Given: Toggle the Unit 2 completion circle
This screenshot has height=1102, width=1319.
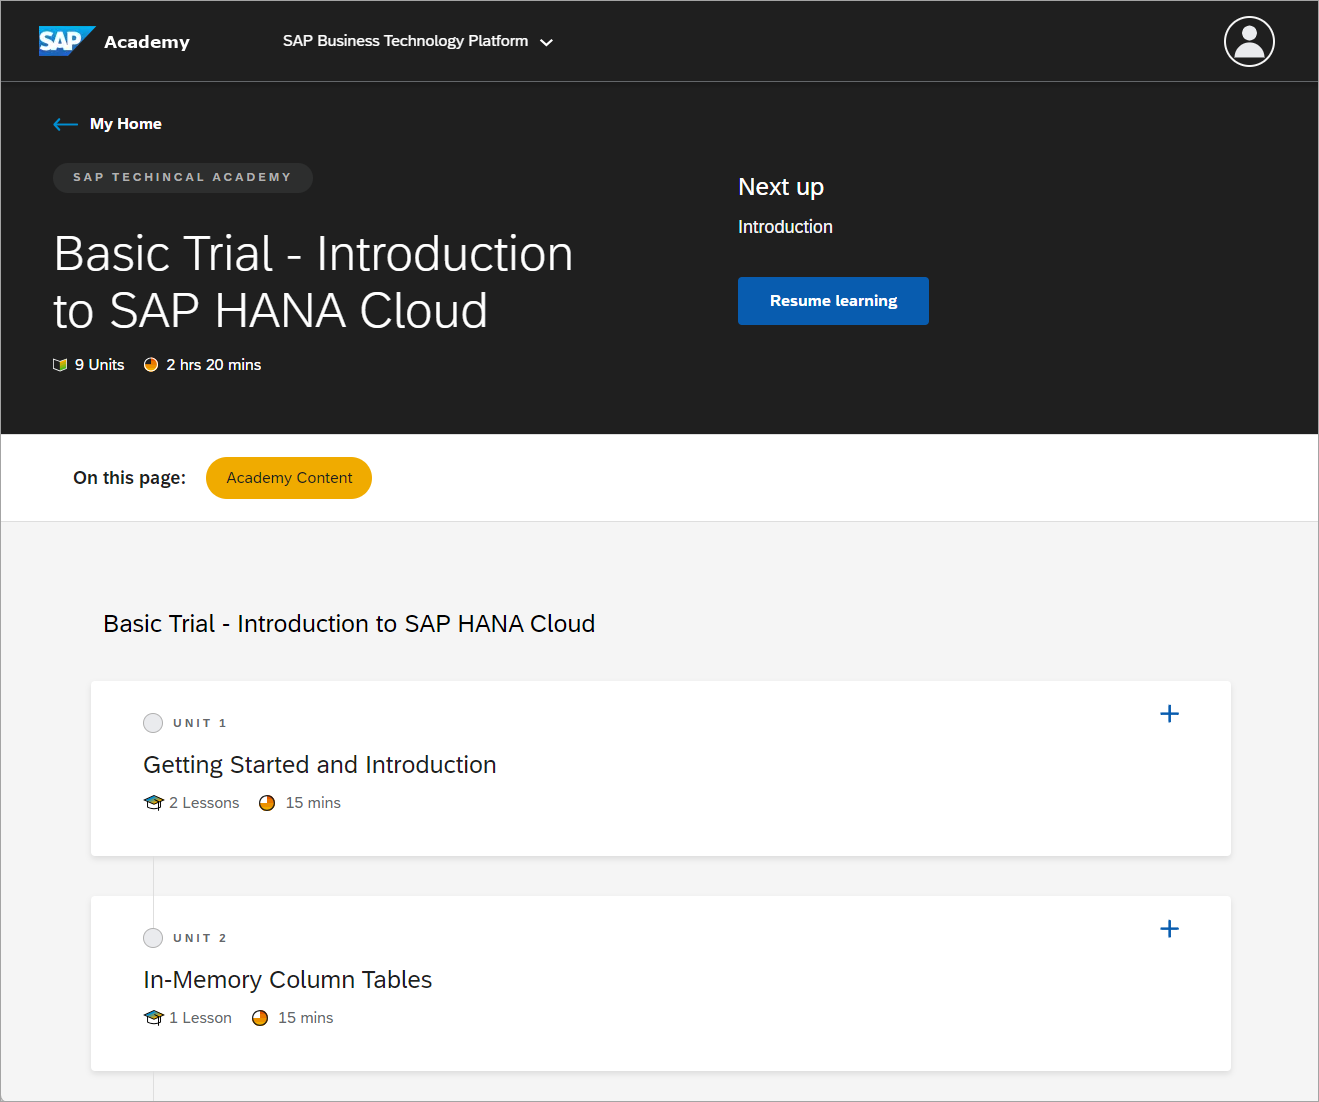Looking at the screenshot, I should click(153, 938).
